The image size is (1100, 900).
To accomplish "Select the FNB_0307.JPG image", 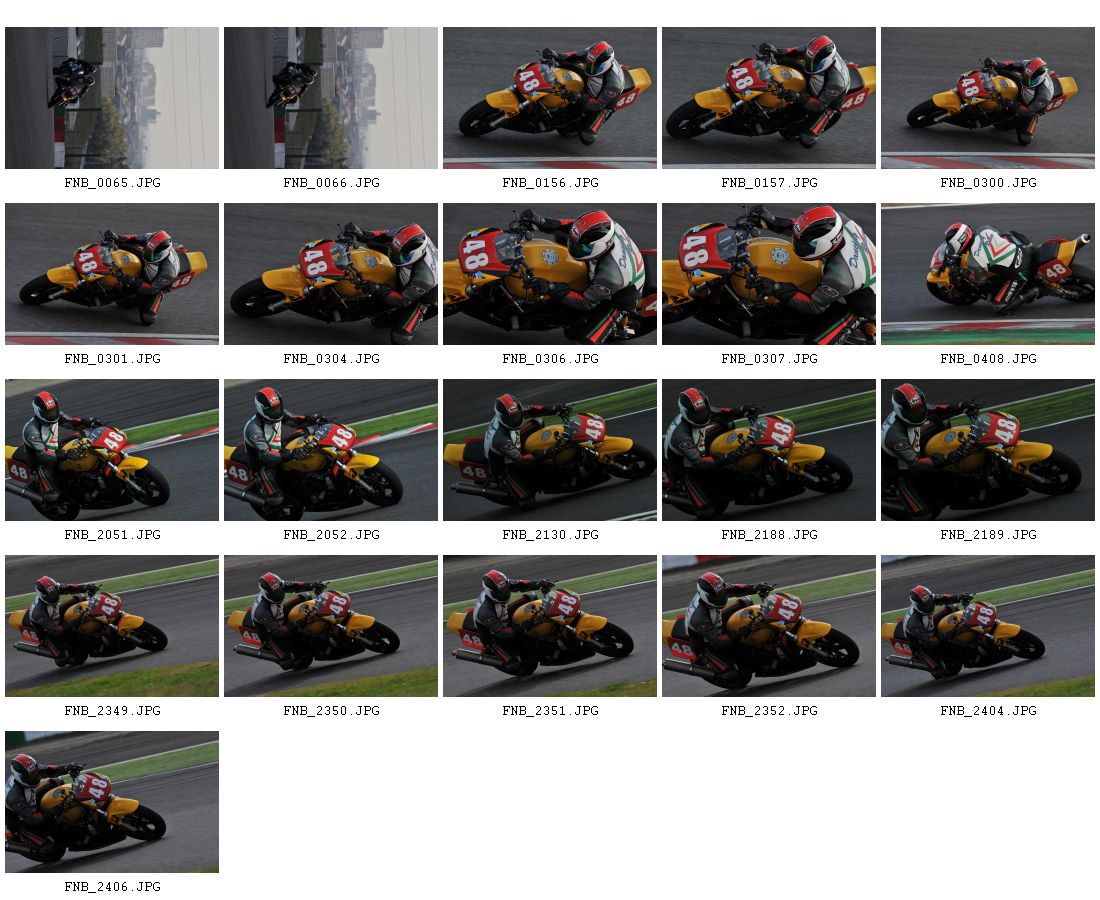I will click(x=769, y=274).
